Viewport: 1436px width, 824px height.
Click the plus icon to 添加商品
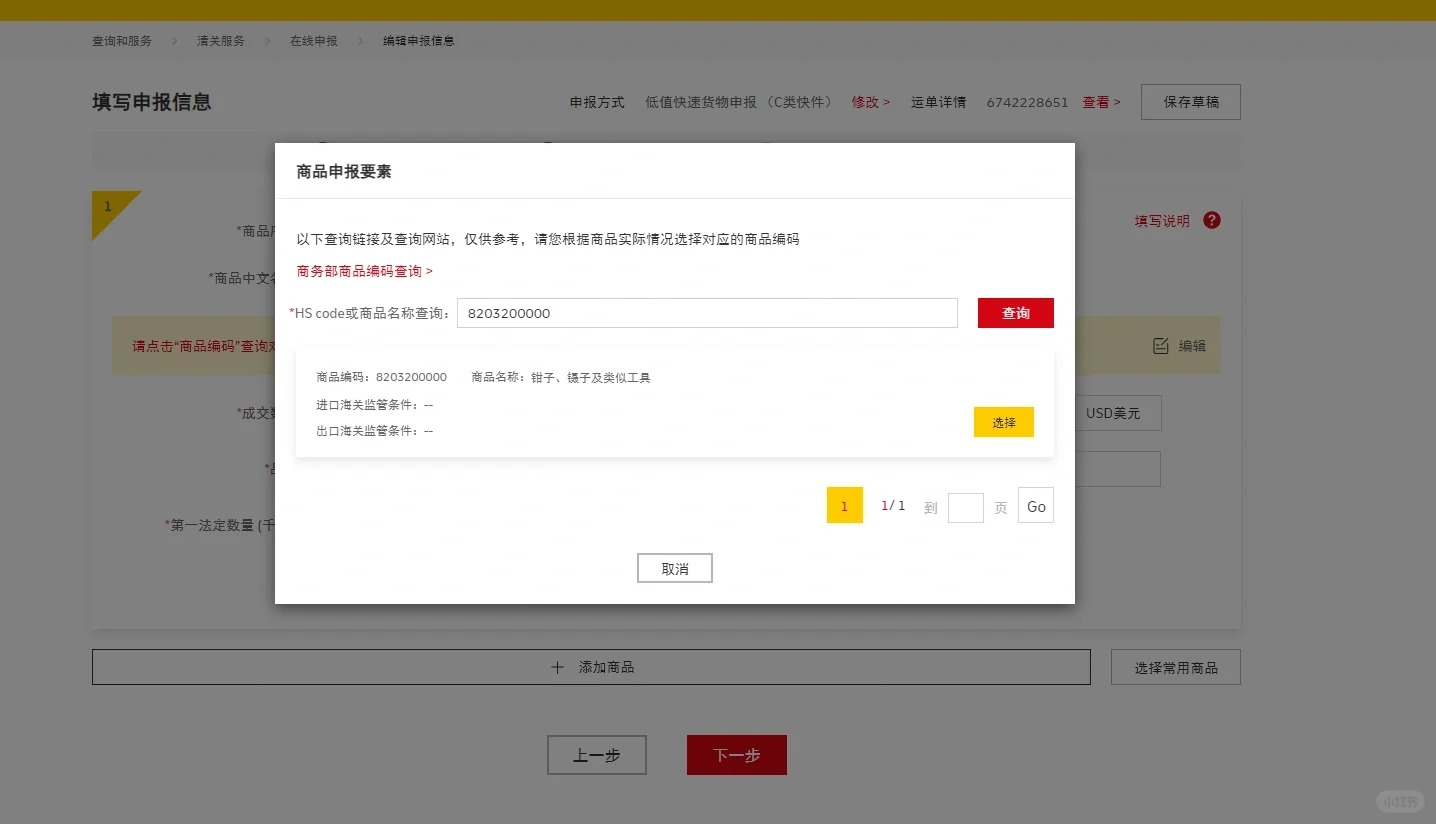[x=558, y=667]
